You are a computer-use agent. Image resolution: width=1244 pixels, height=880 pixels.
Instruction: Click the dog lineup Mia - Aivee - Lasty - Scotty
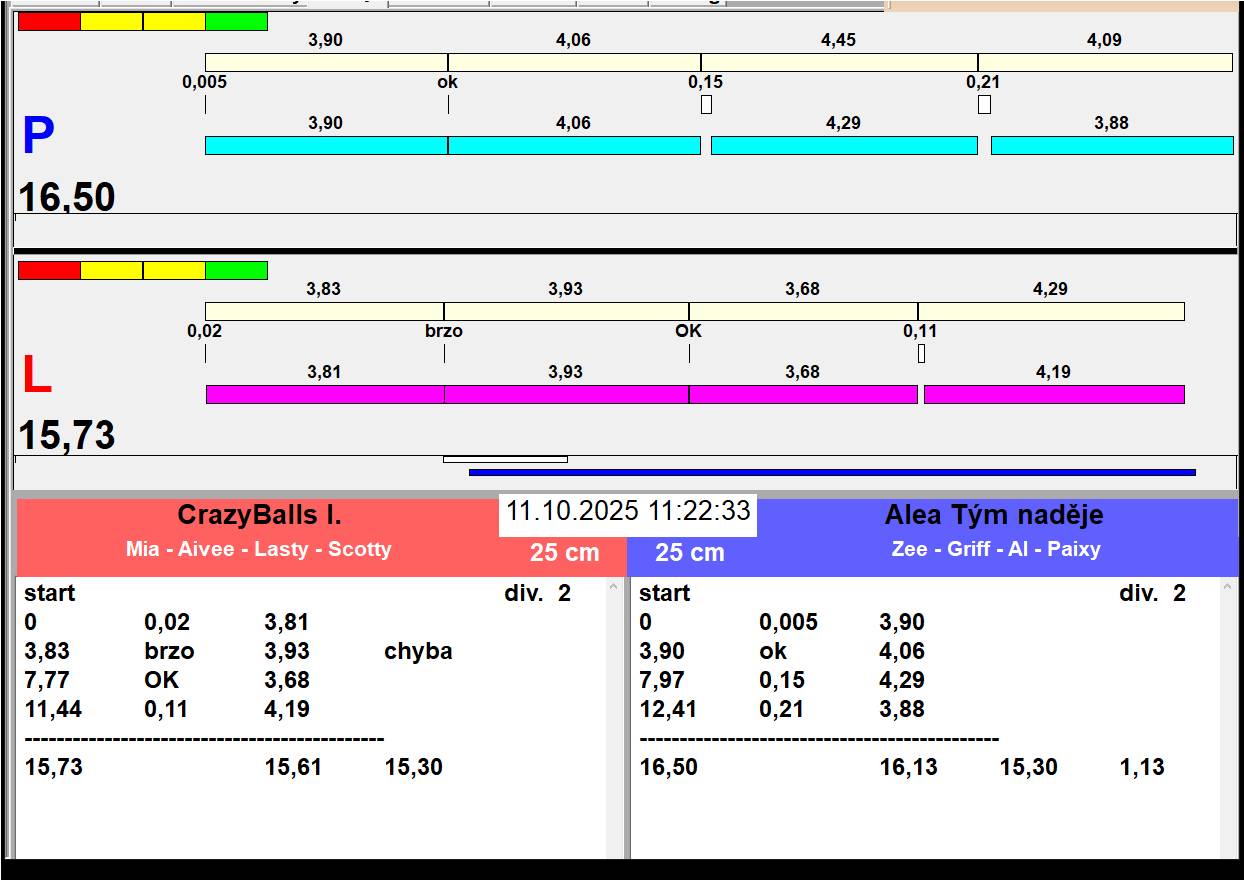click(x=259, y=549)
